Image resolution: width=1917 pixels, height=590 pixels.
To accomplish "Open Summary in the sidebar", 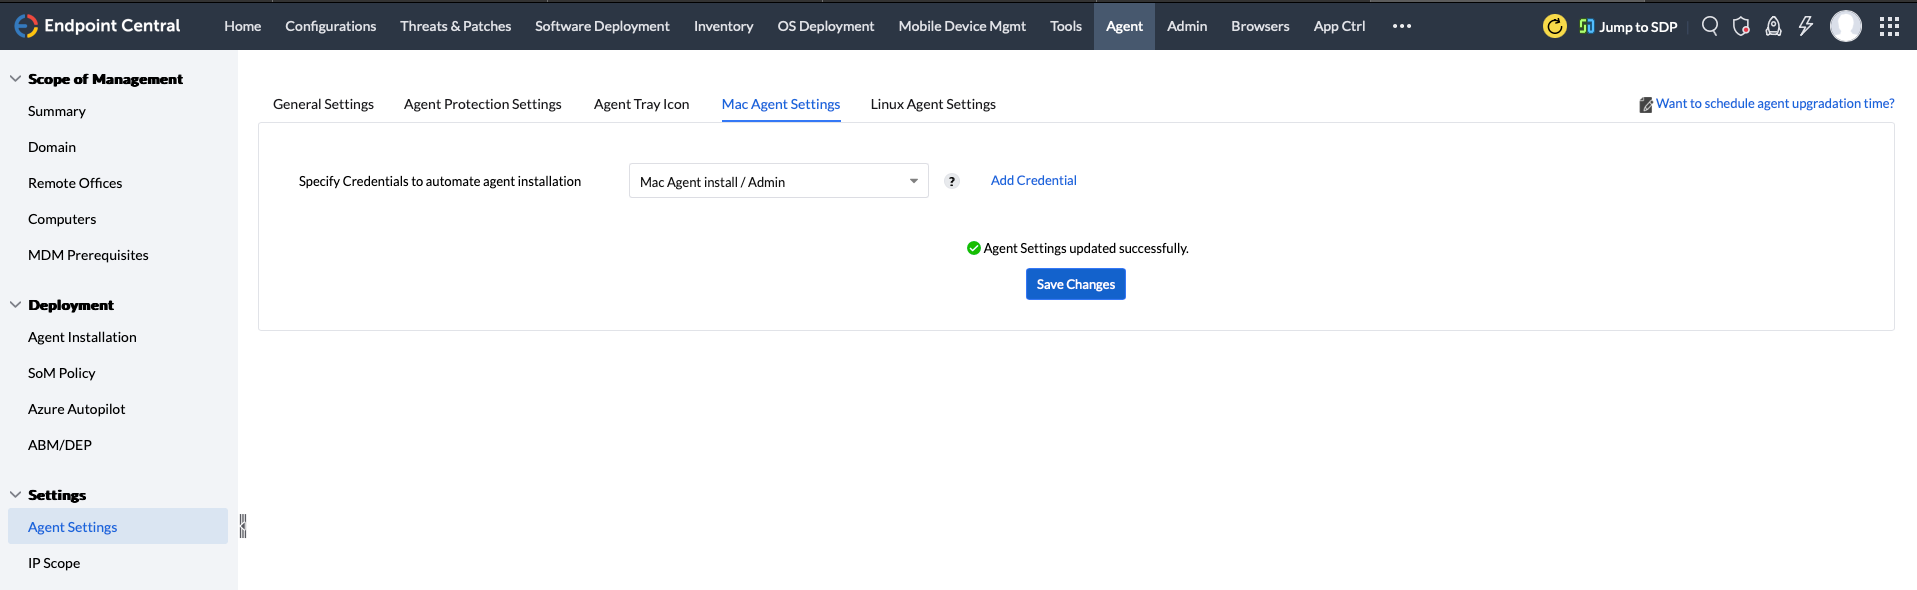I will coord(57,111).
